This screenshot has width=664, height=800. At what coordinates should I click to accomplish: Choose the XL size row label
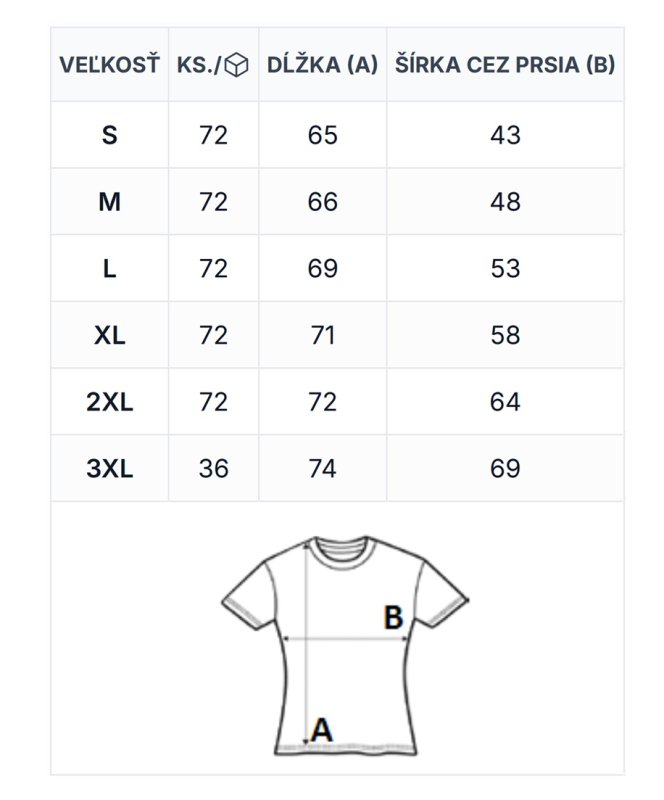click(x=109, y=335)
